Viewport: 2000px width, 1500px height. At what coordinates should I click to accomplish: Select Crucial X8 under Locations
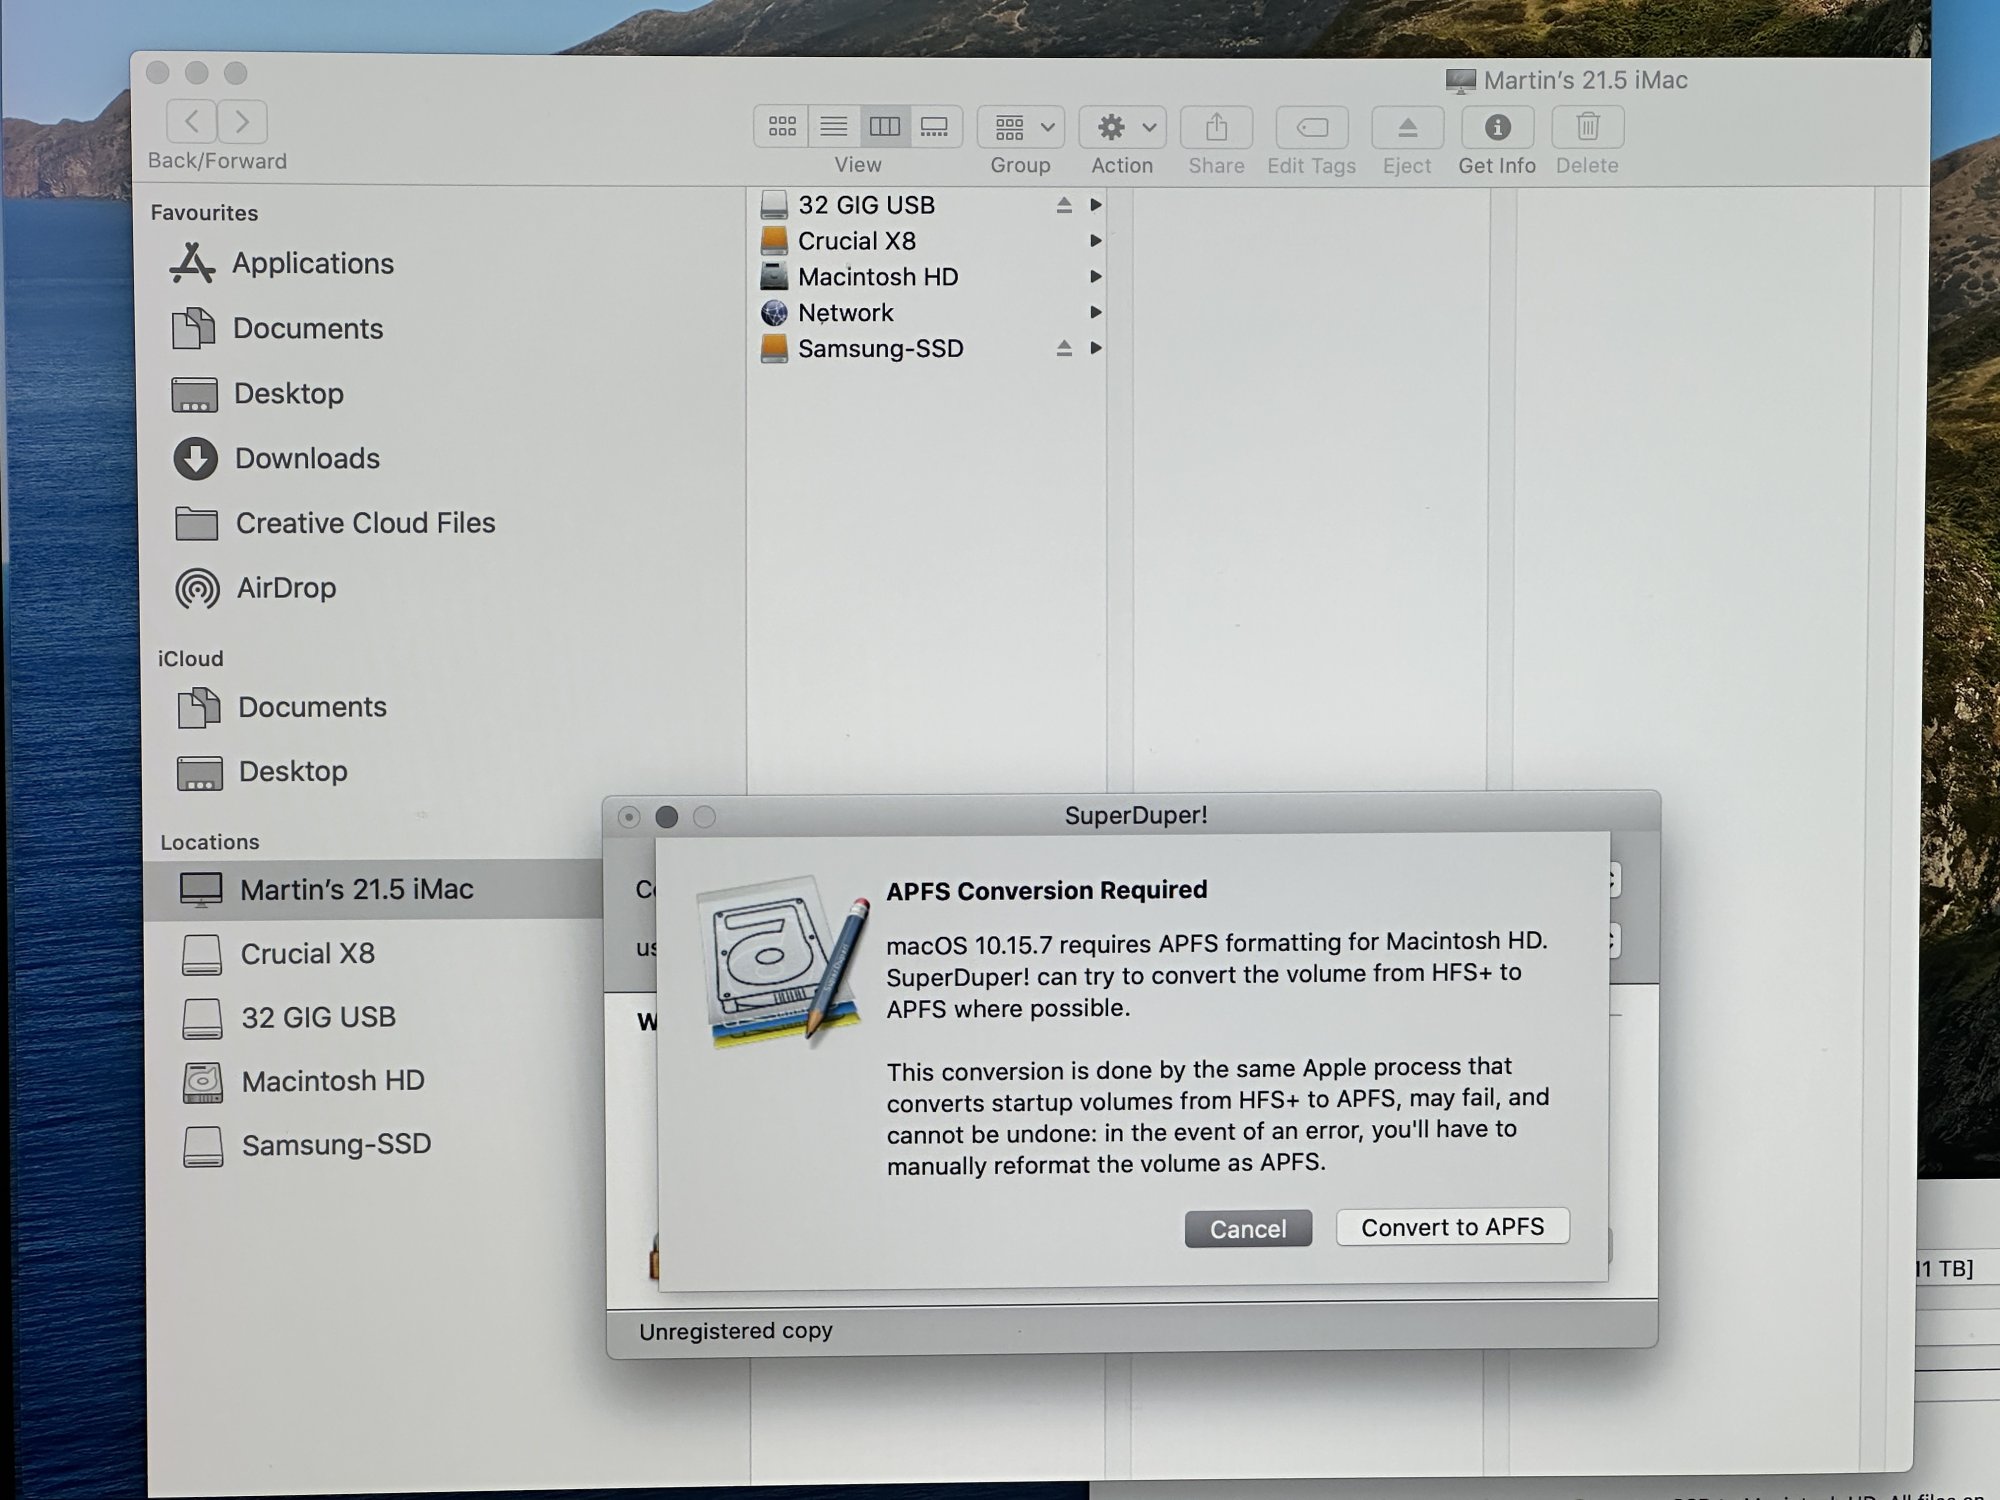(x=307, y=954)
